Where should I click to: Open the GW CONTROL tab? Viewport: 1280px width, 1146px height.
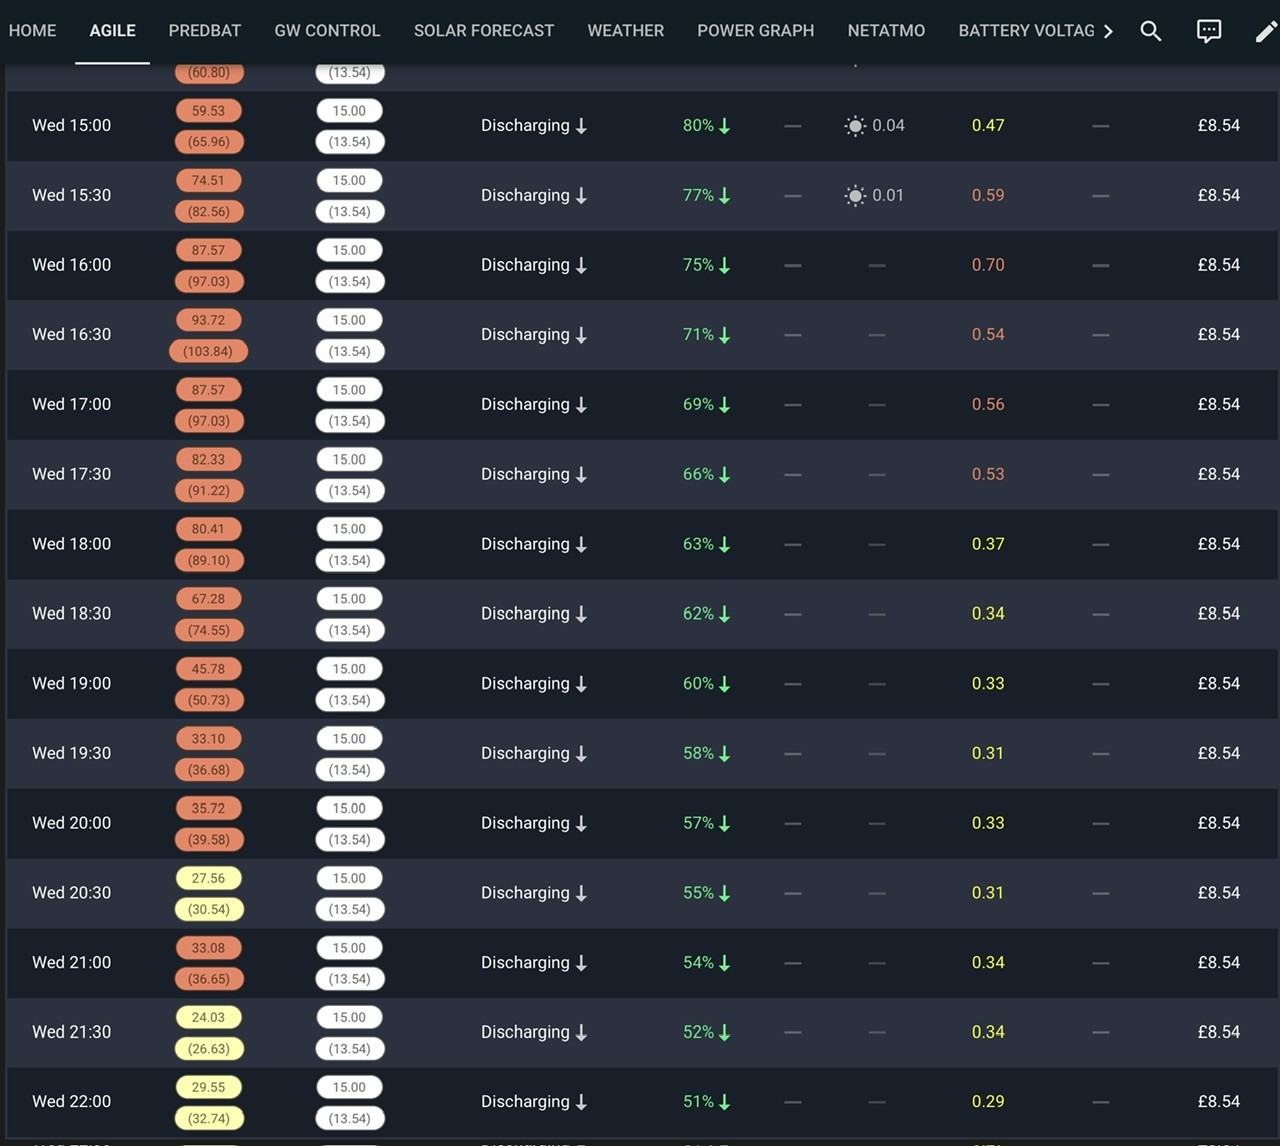click(x=327, y=31)
